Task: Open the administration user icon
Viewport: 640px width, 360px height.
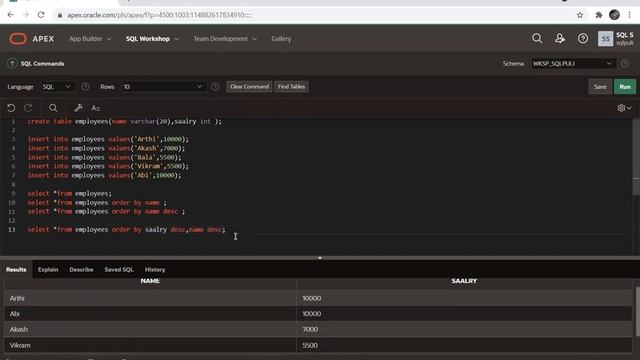Action: point(560,38)
